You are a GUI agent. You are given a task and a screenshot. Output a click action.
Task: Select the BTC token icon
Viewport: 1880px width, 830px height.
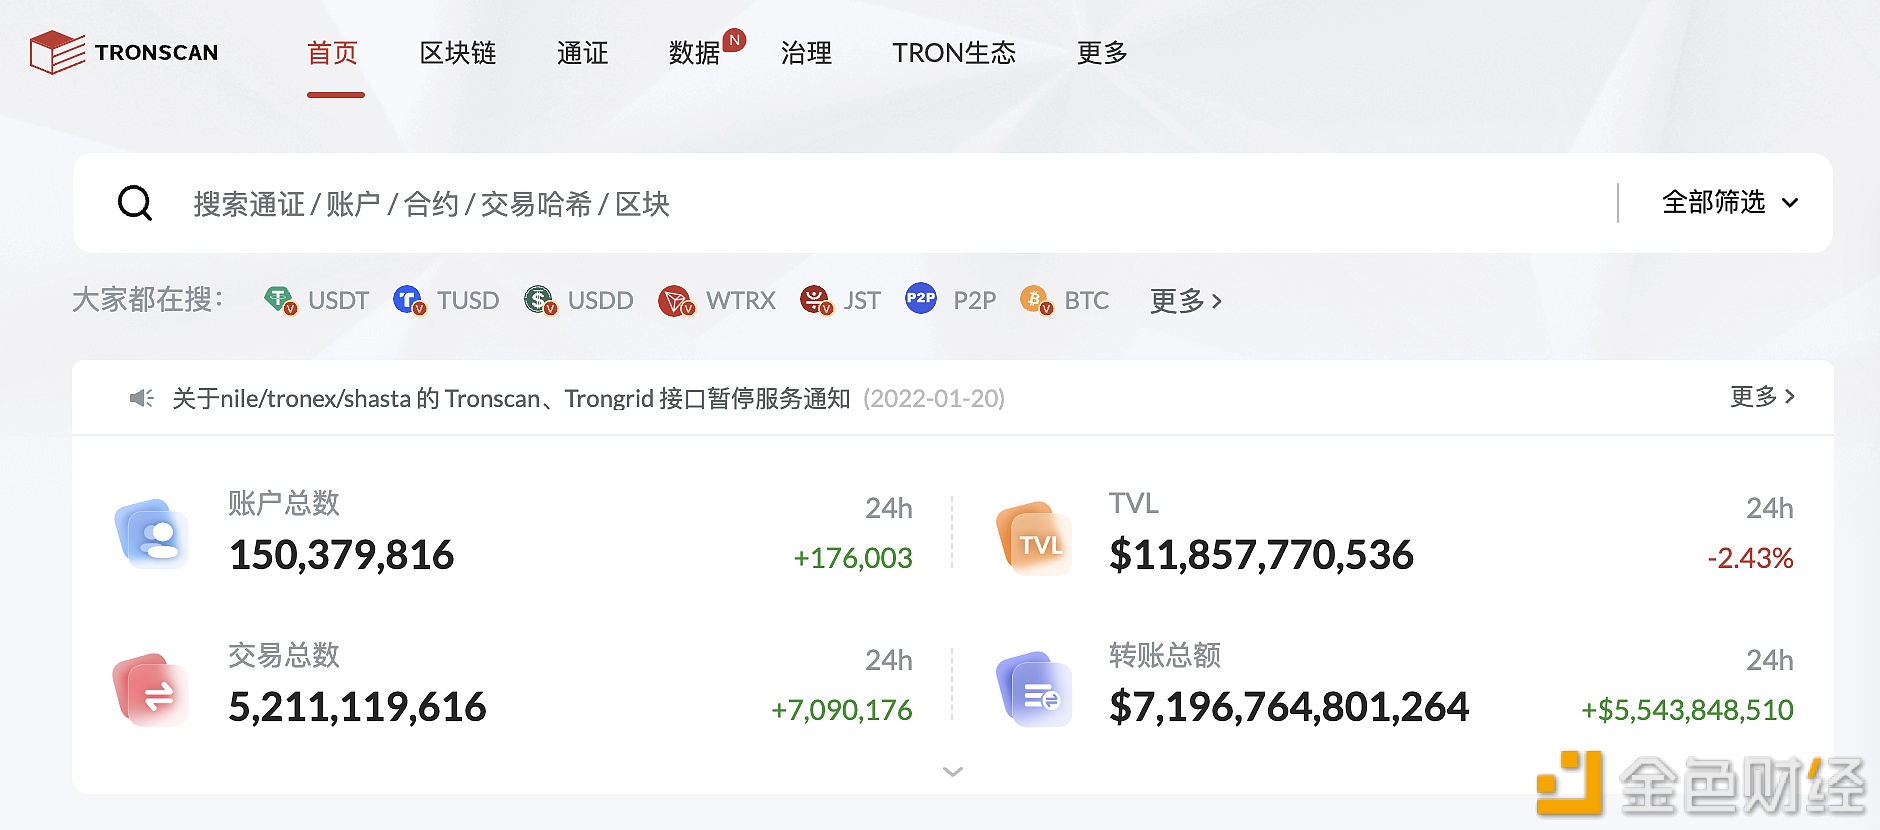click(x=1036, y=300)
